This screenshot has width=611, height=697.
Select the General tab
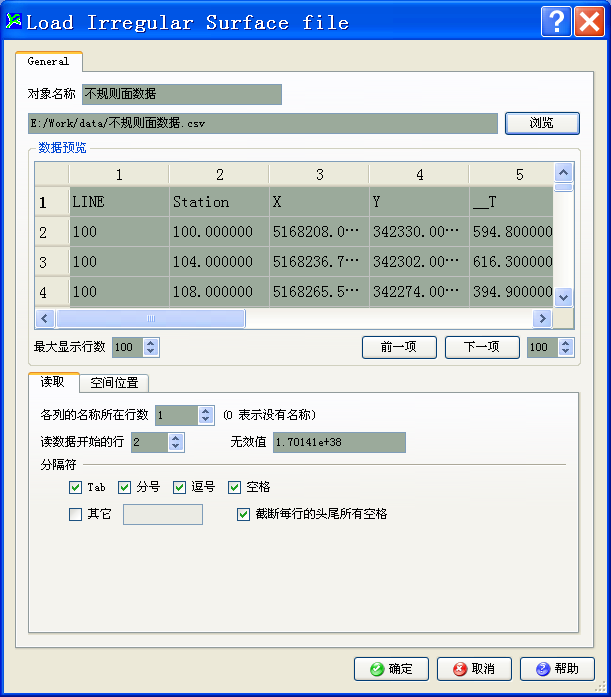[x=48, y=61]
